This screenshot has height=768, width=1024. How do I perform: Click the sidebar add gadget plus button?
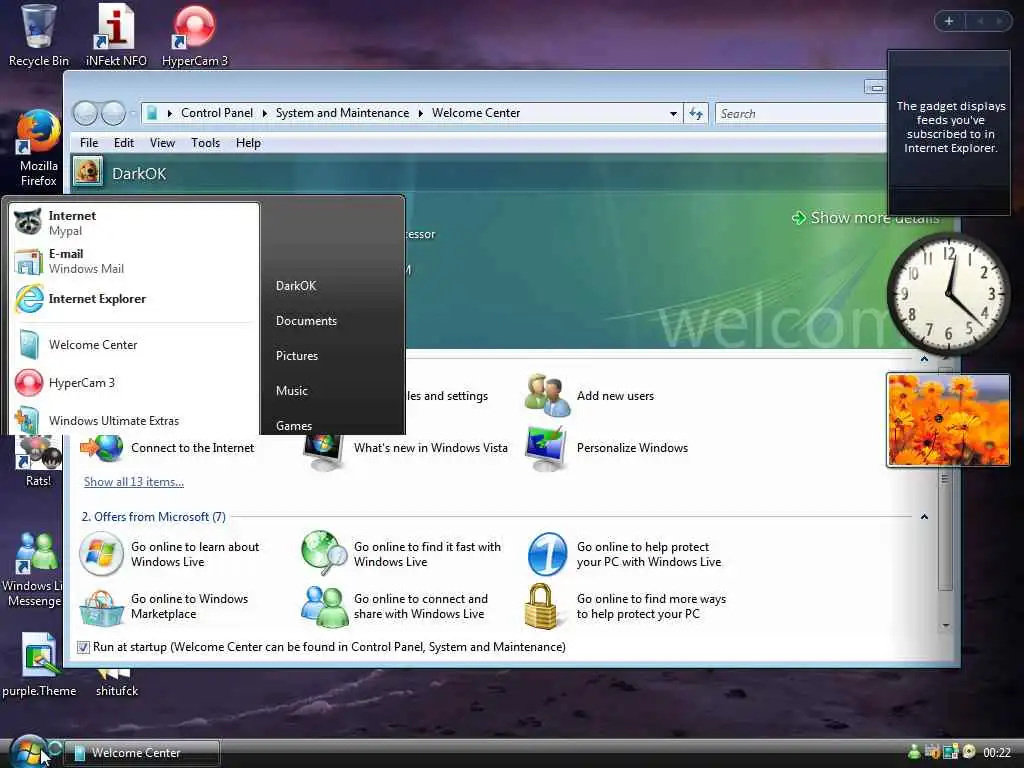pos(949,21)
